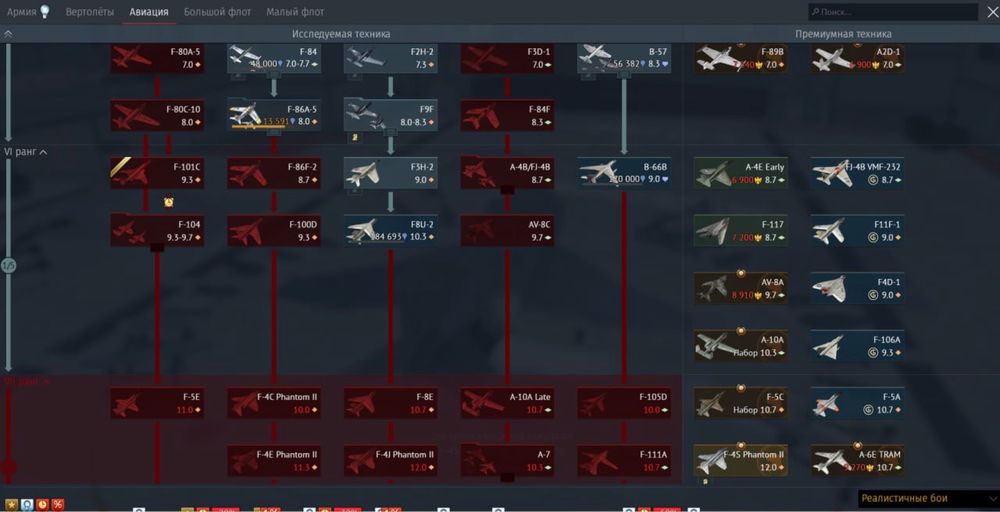
Task: Click the B-66B bomber image
Action: tap(599, 172)
